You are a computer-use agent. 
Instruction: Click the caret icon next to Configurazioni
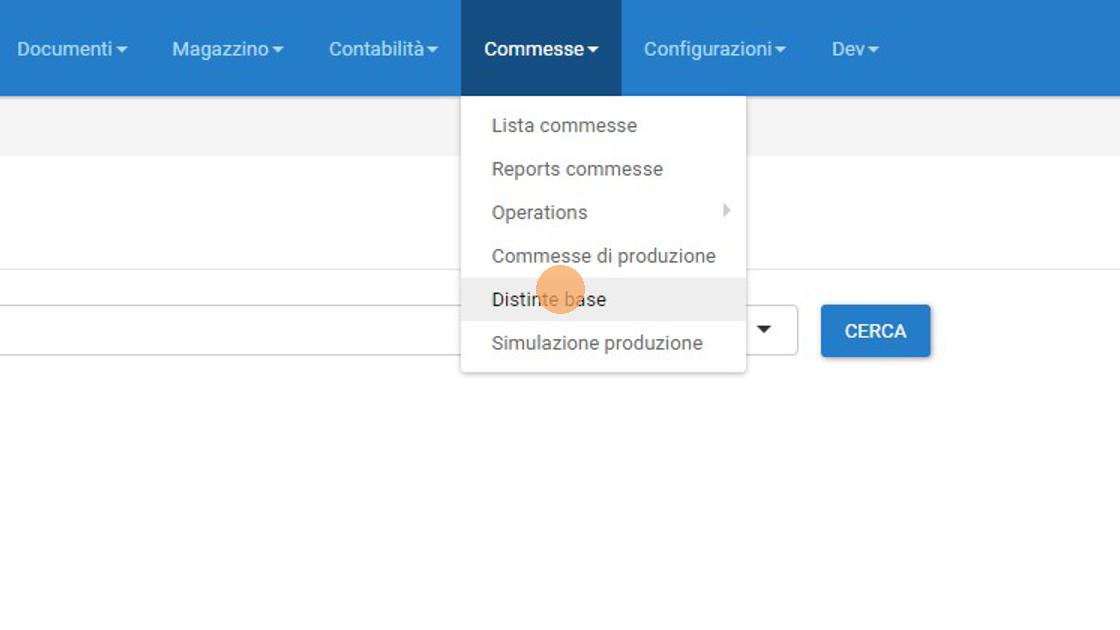[780, 50]
